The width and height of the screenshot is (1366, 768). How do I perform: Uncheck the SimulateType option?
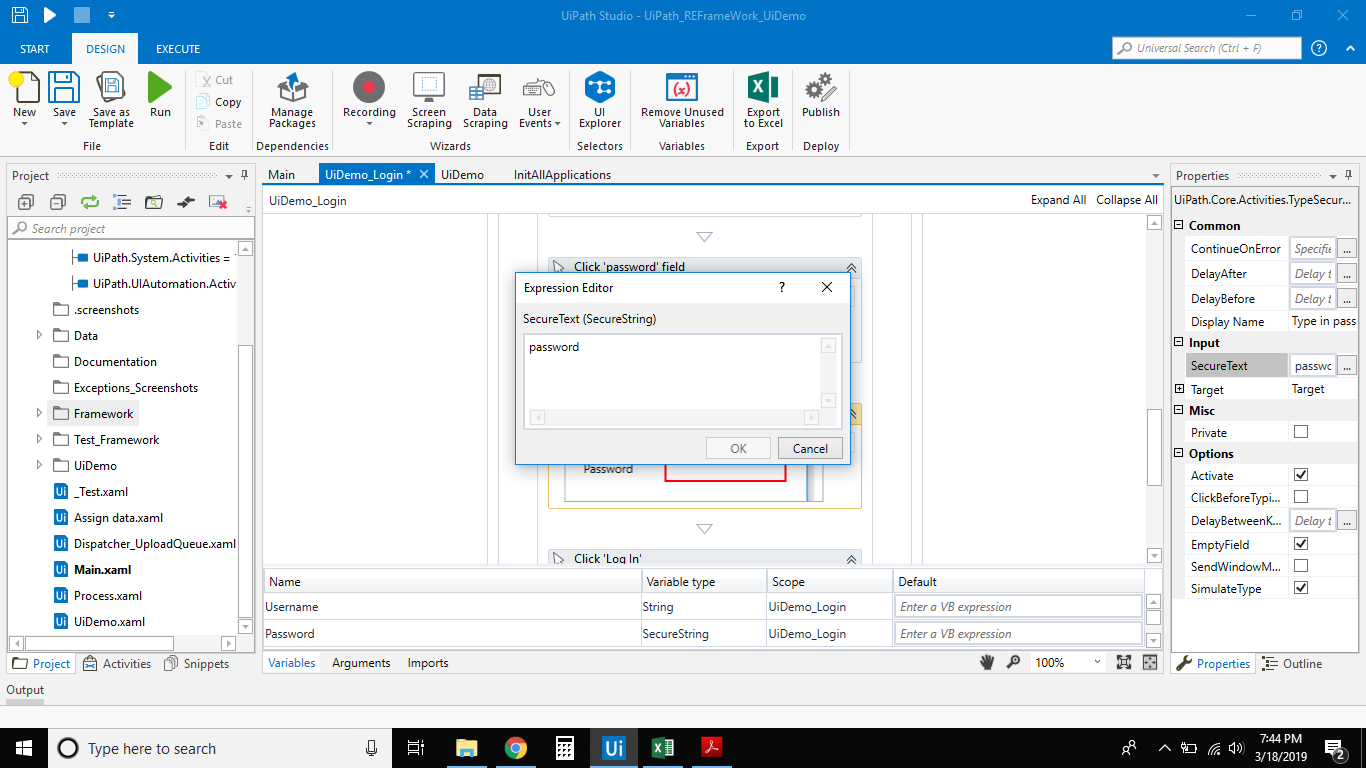[1301, 588]
